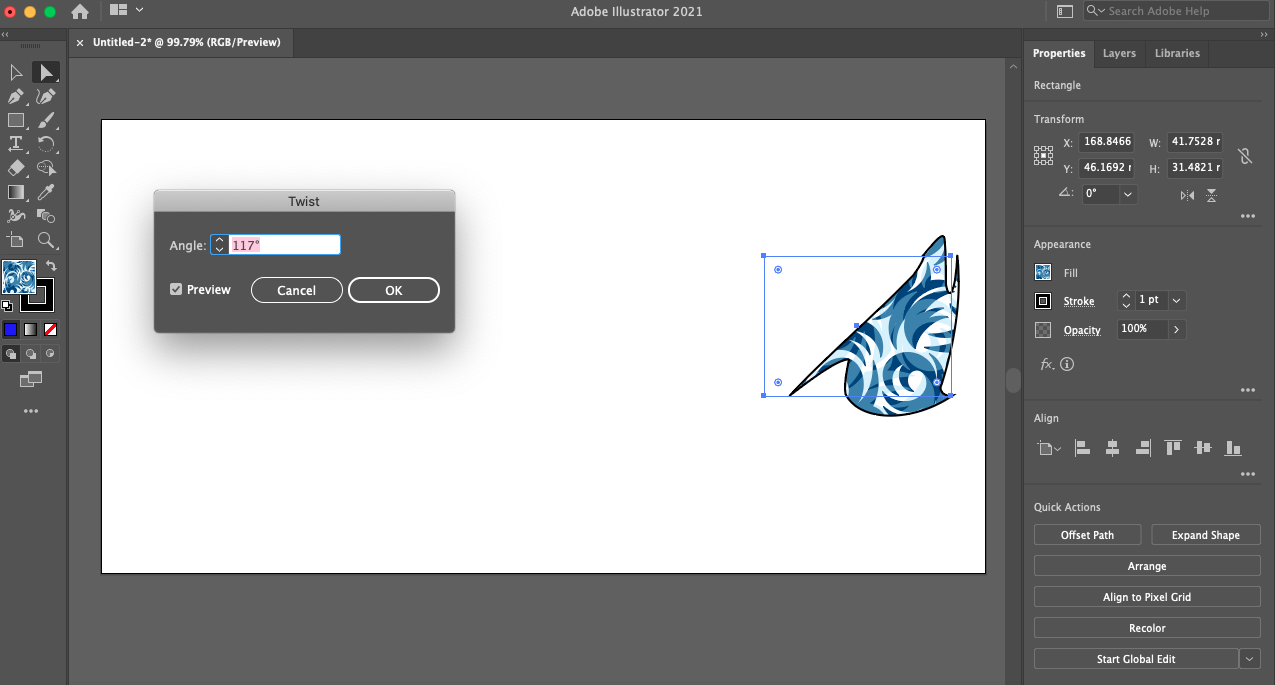Click the Fill pattern swatch in Appearance
The image size is (1275, 685).
(x=1043, y=272)
